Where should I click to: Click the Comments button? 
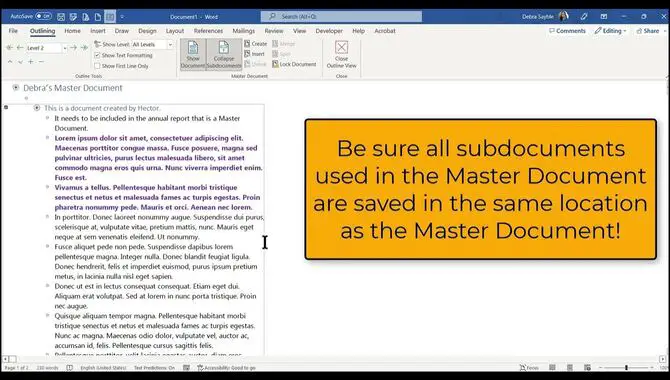pos(567,31)
